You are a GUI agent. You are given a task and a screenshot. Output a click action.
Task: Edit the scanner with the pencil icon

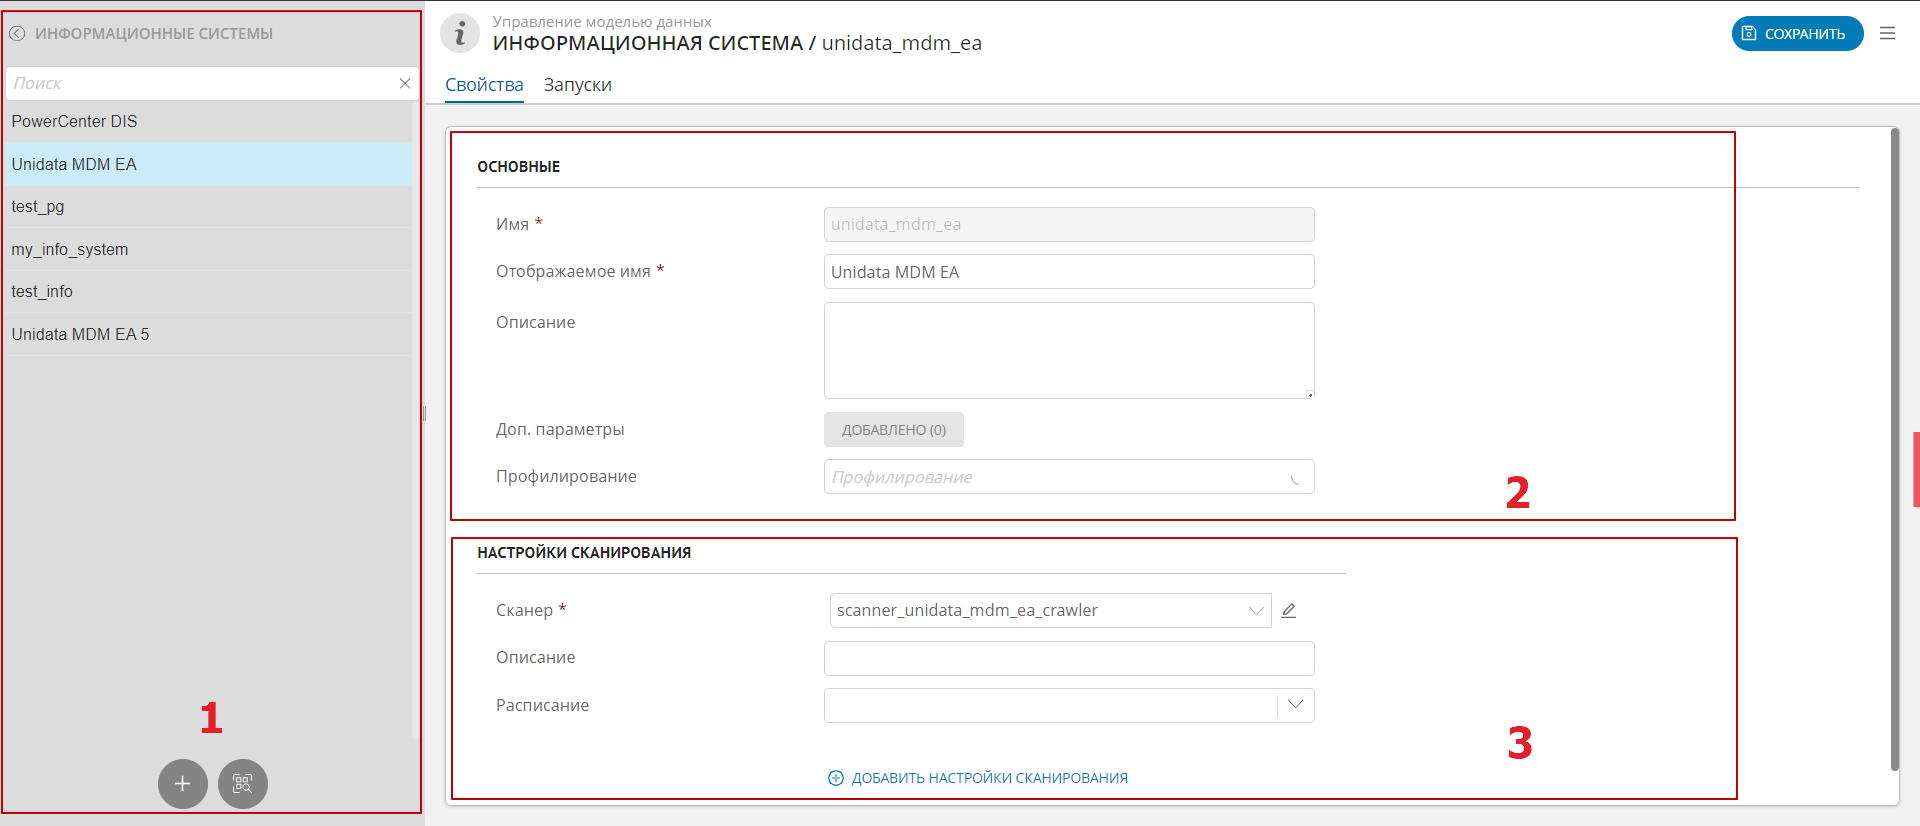(x=1289, y=610)
